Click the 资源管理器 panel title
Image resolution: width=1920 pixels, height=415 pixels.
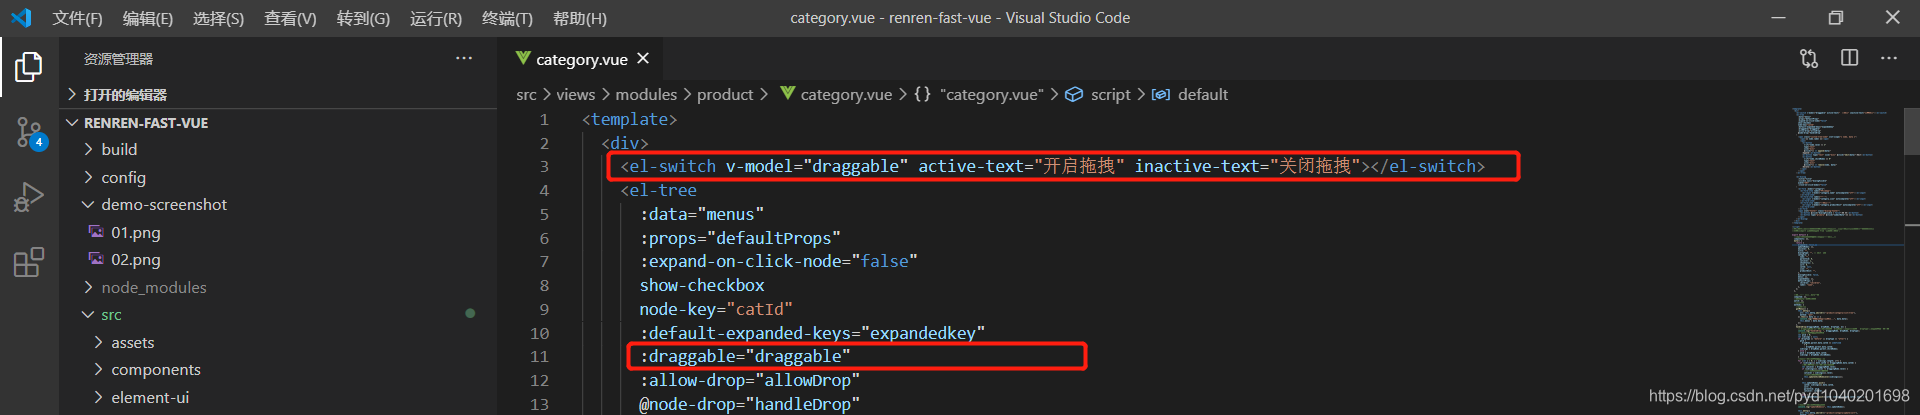pyautogui.click(x=118, y=59)
